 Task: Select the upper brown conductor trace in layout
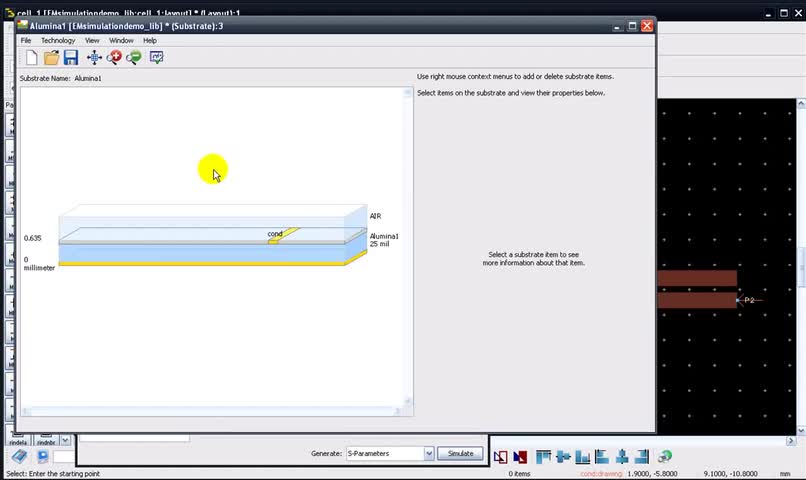click(697, 278)
